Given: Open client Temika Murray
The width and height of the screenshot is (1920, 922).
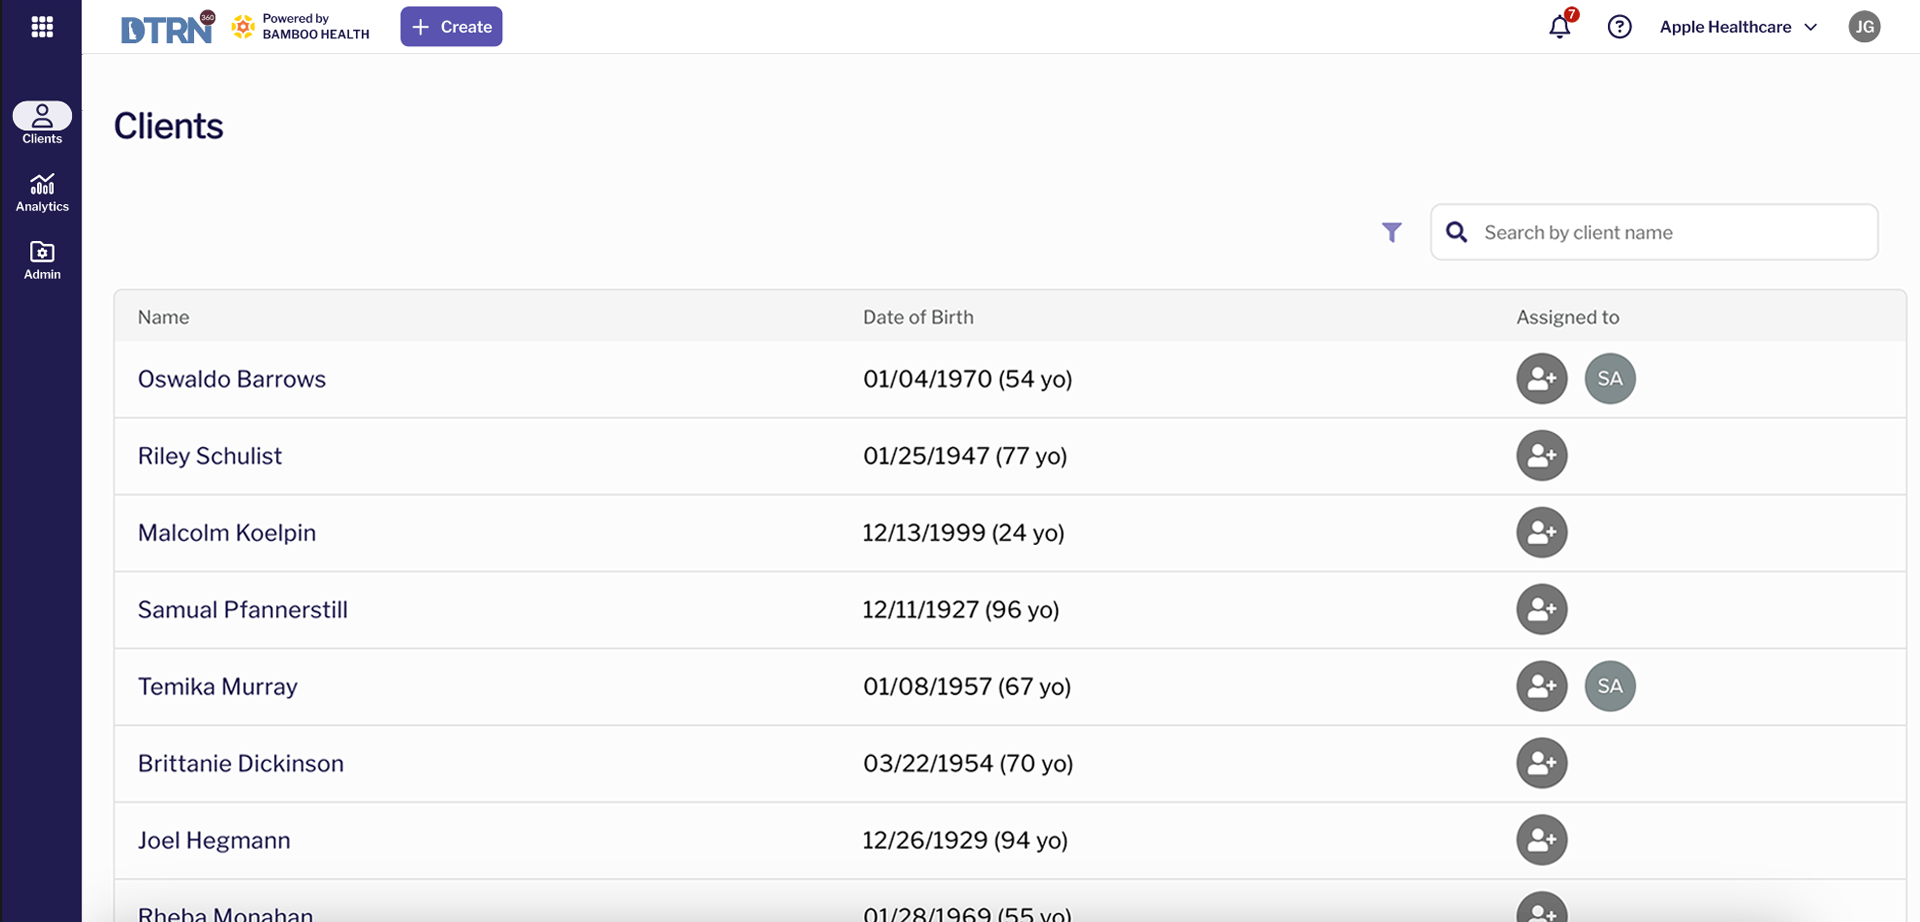Looking at the screenshot, I should point(218,687).
